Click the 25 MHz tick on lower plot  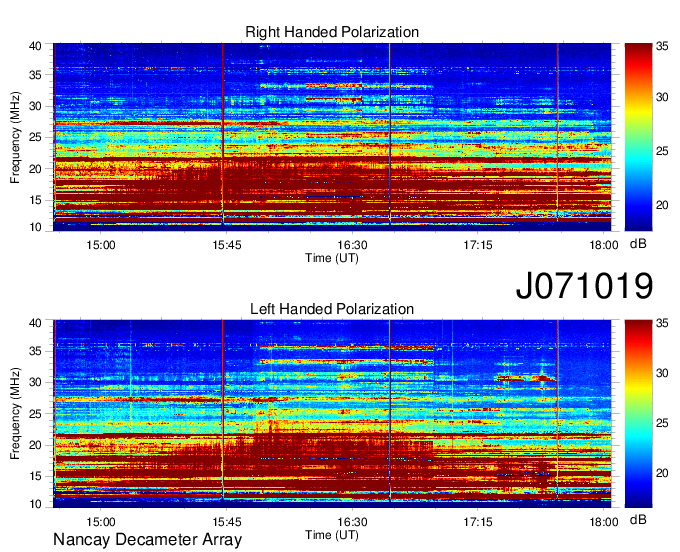point(36,414)
